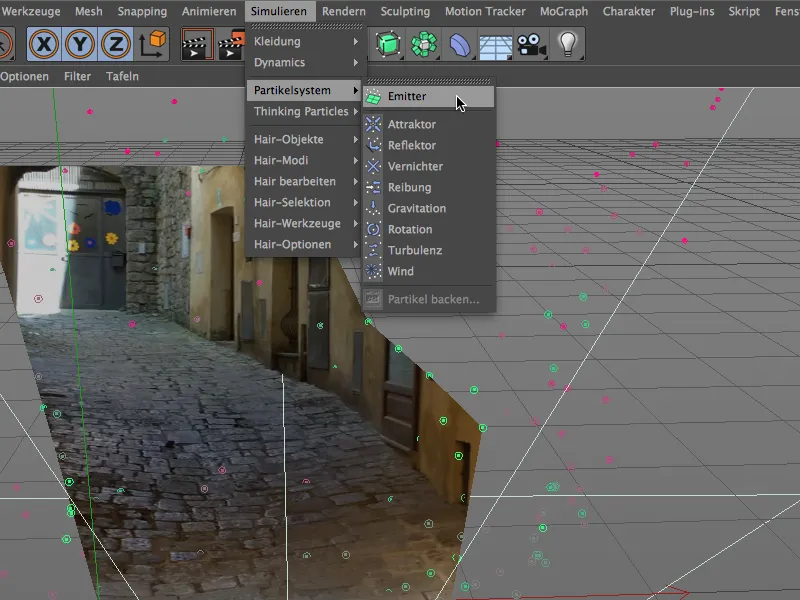Open the Sculpting menu
The image size is (800, 600).
[405, 11]
